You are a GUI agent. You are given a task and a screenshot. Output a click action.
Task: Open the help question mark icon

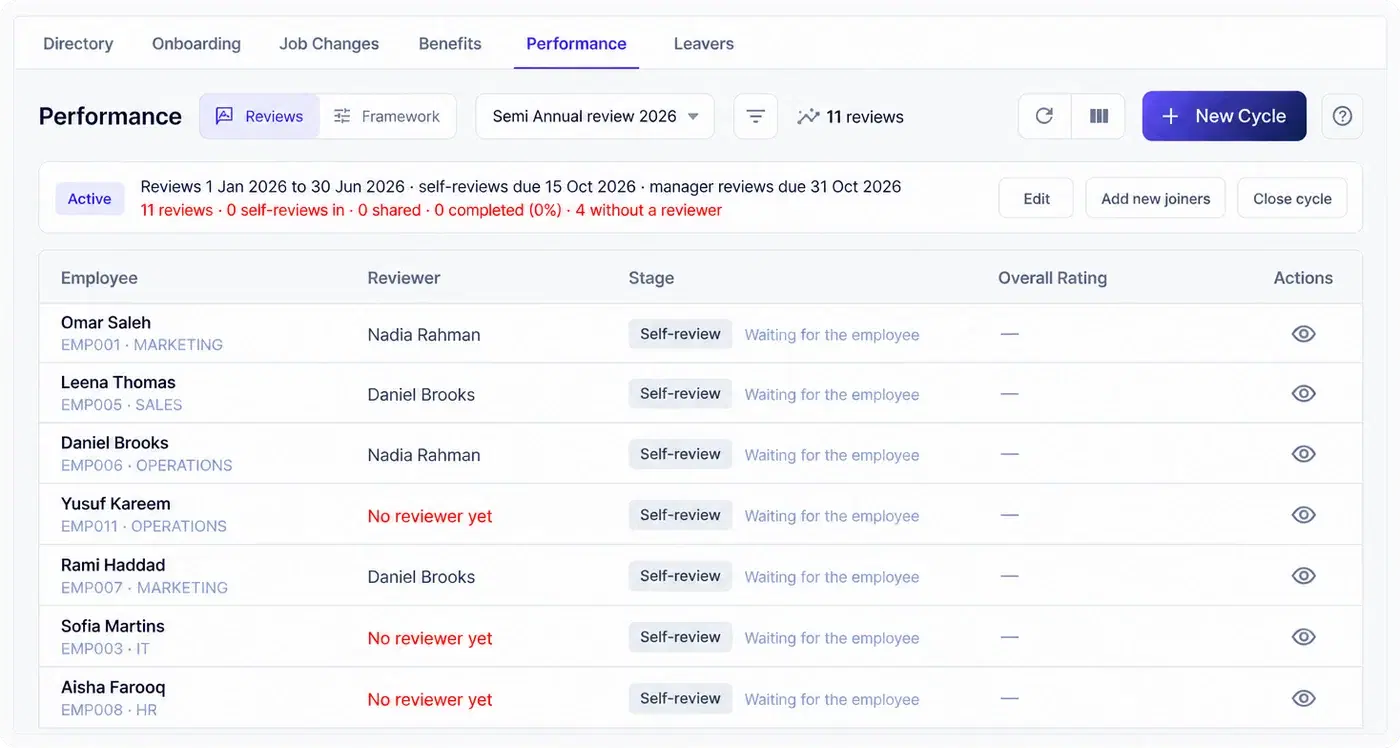(x=1342, y=116)
